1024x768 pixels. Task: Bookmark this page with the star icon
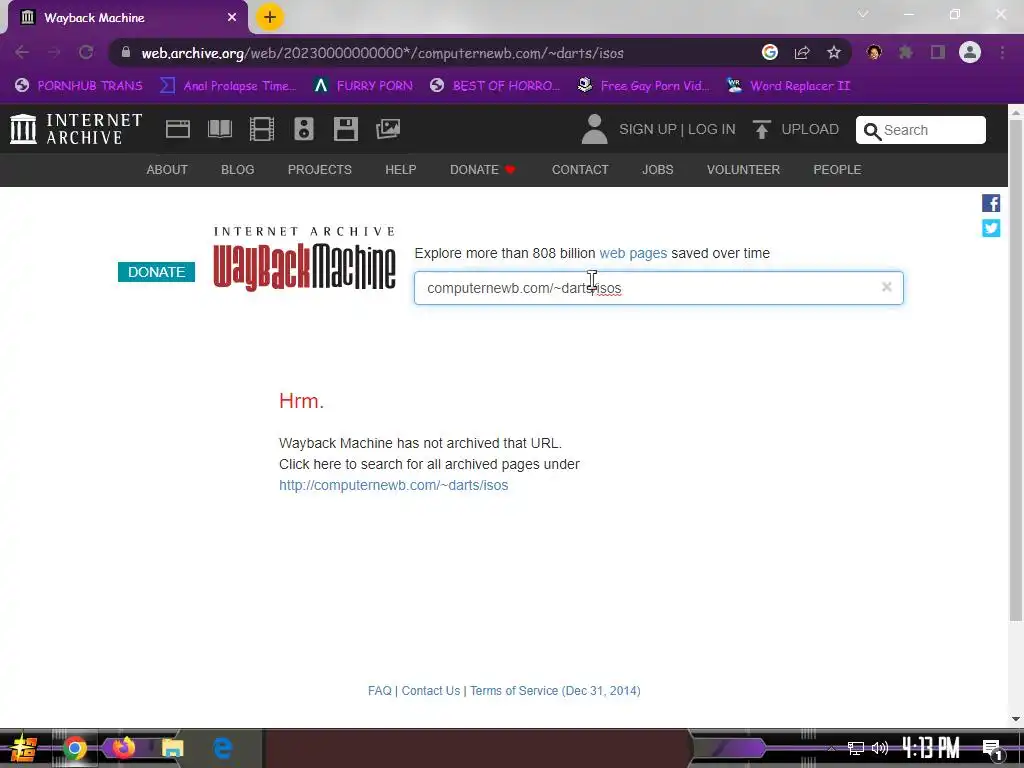click(833, 52)
